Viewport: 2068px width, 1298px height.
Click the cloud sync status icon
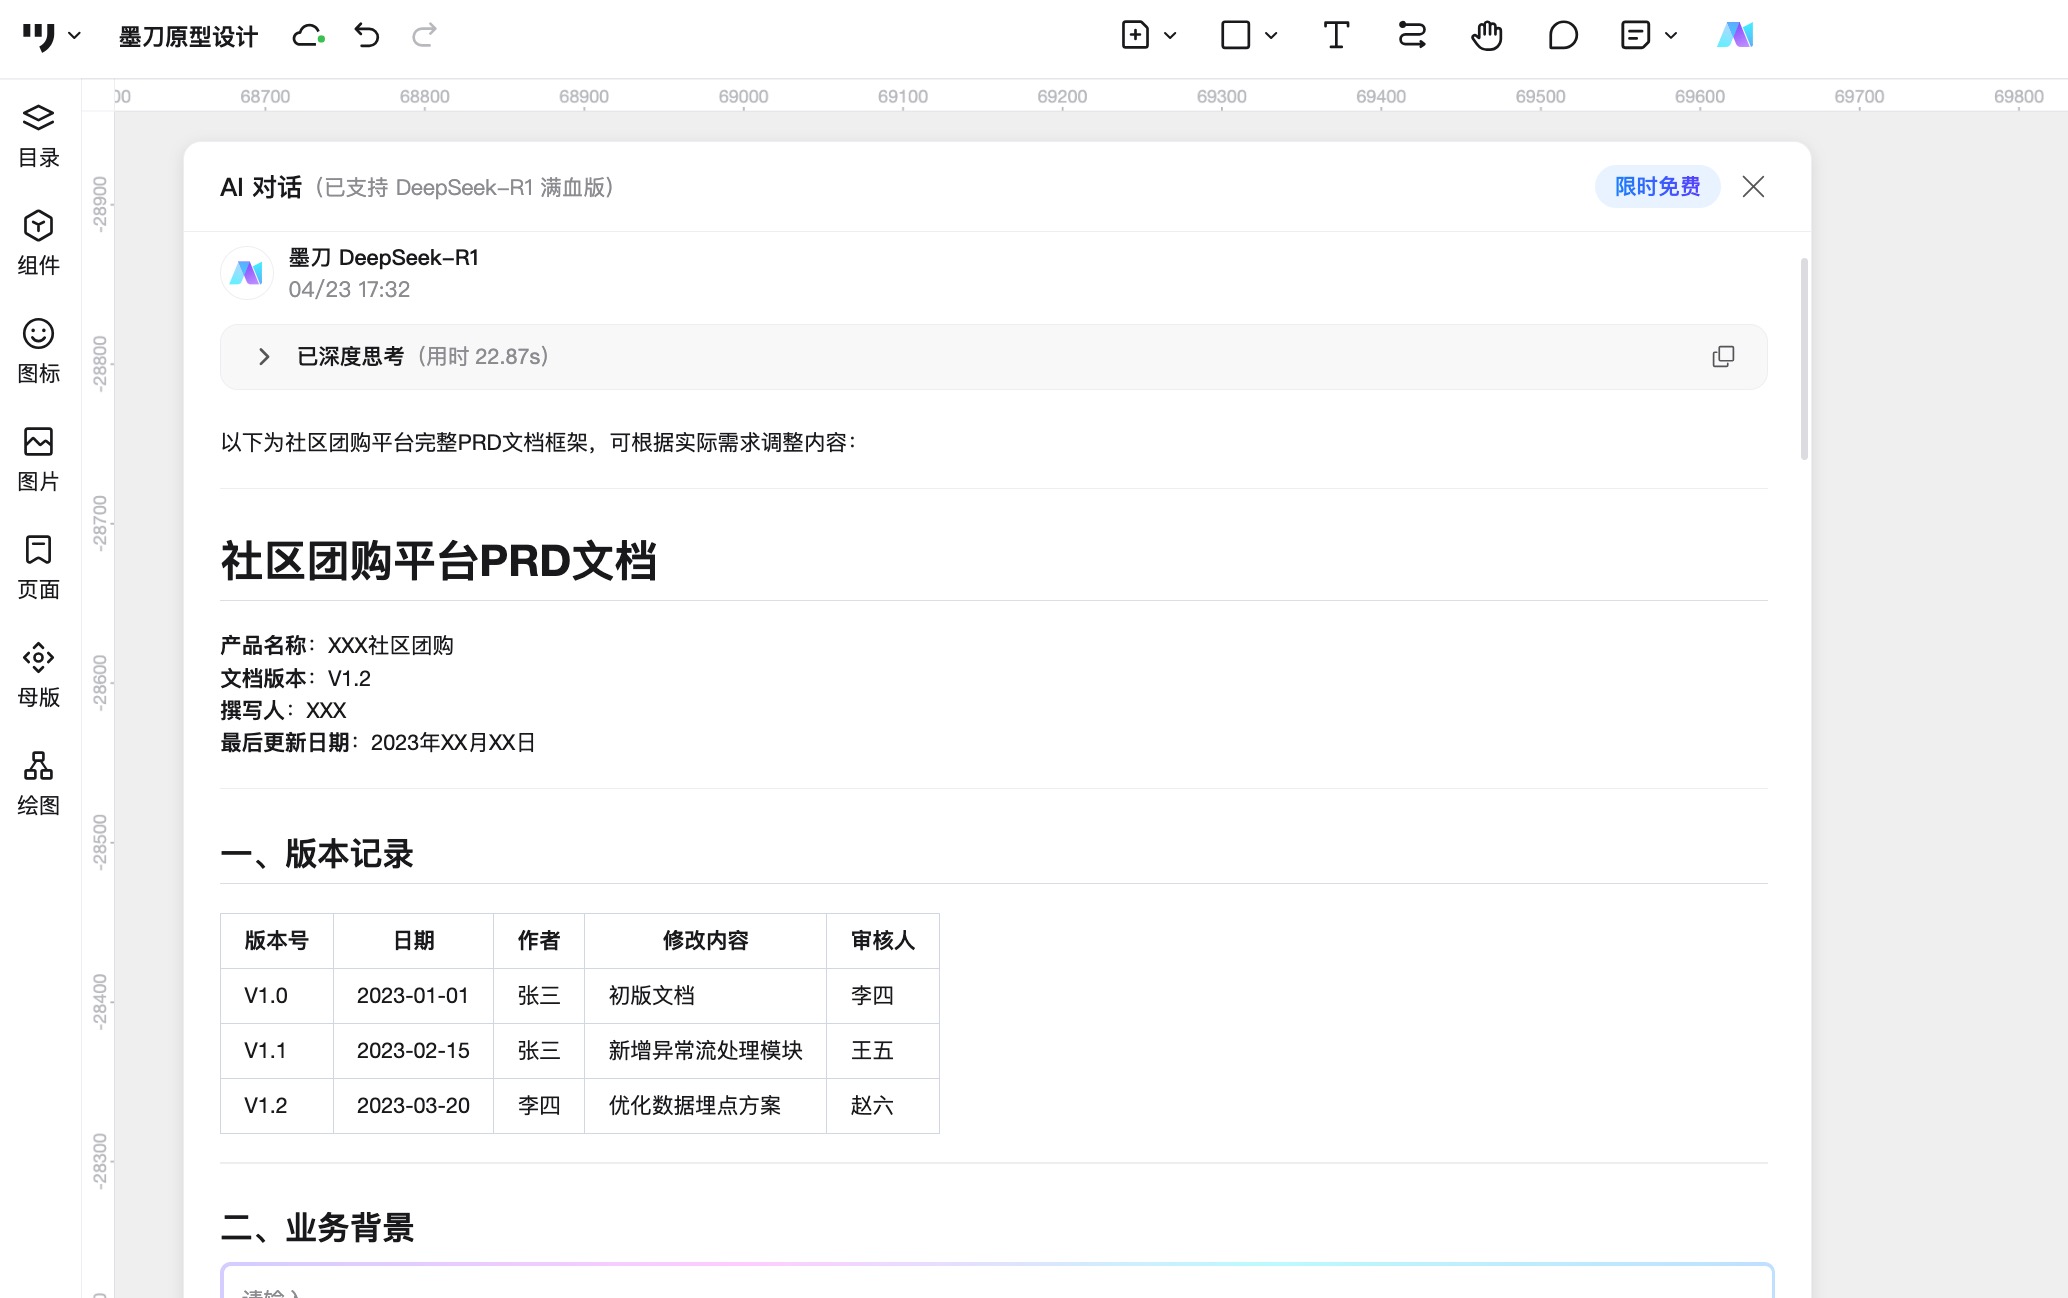308,36
